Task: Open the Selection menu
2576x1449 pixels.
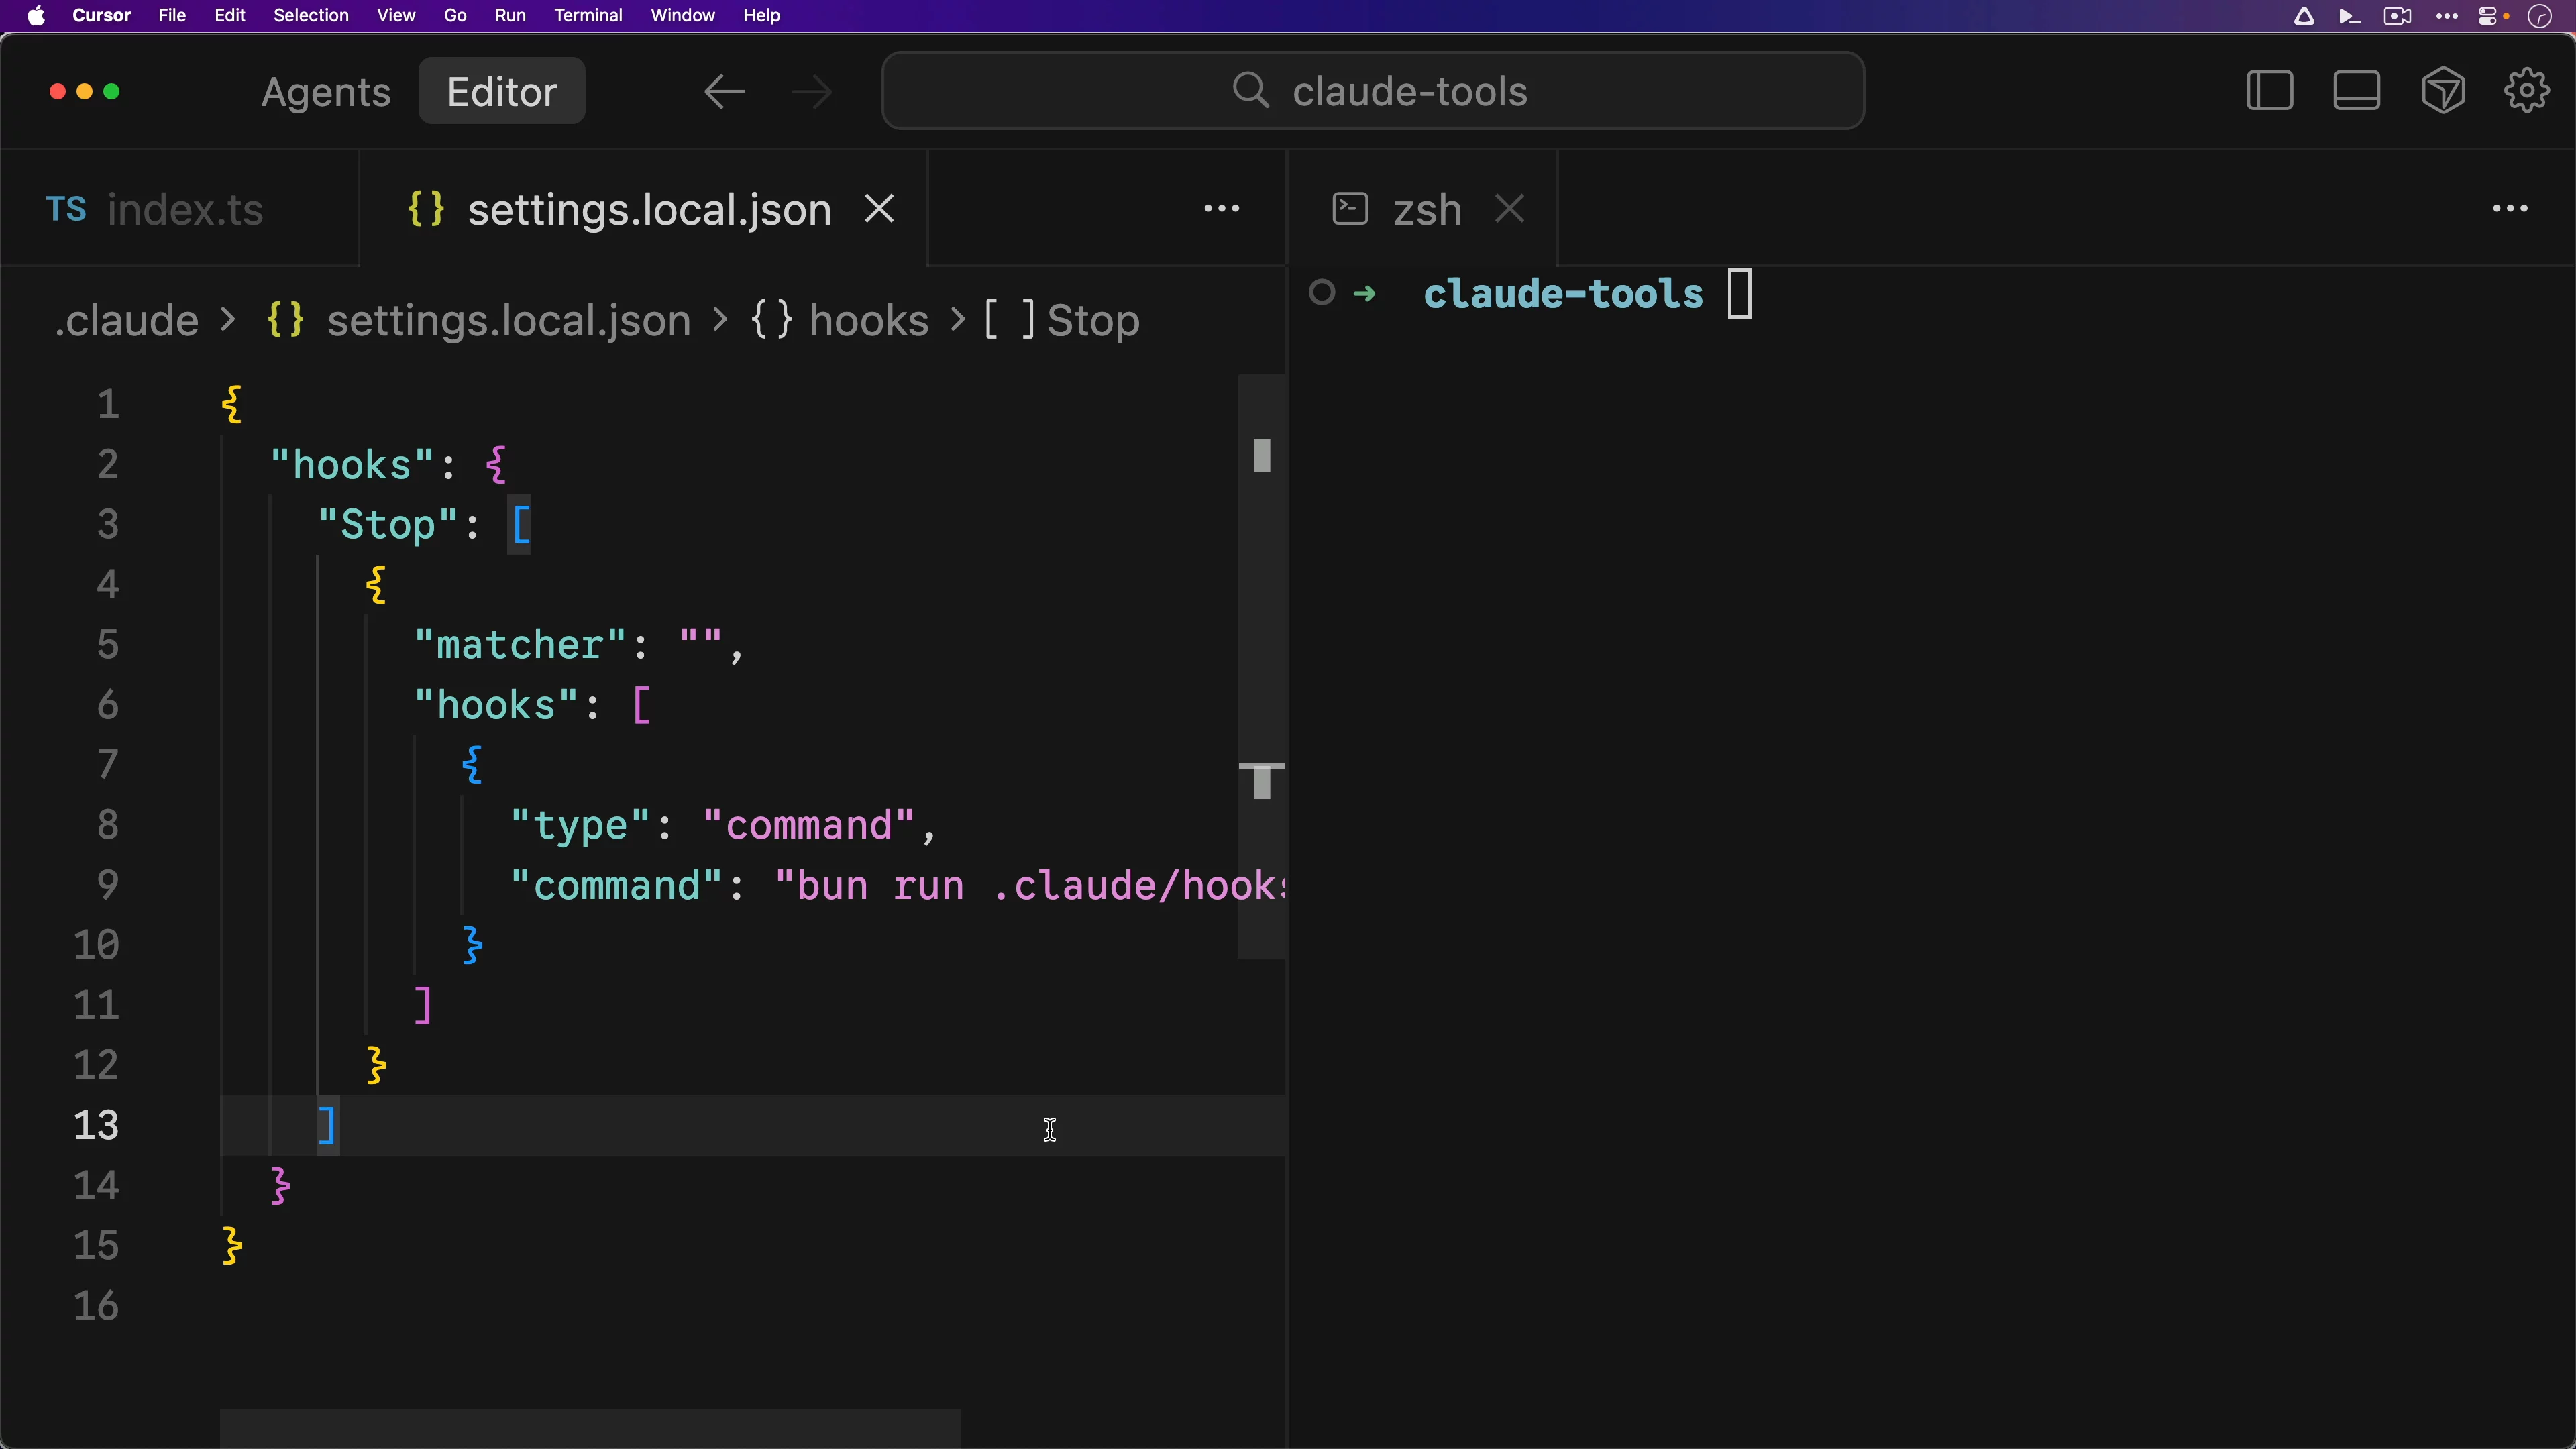Action: 310,15
